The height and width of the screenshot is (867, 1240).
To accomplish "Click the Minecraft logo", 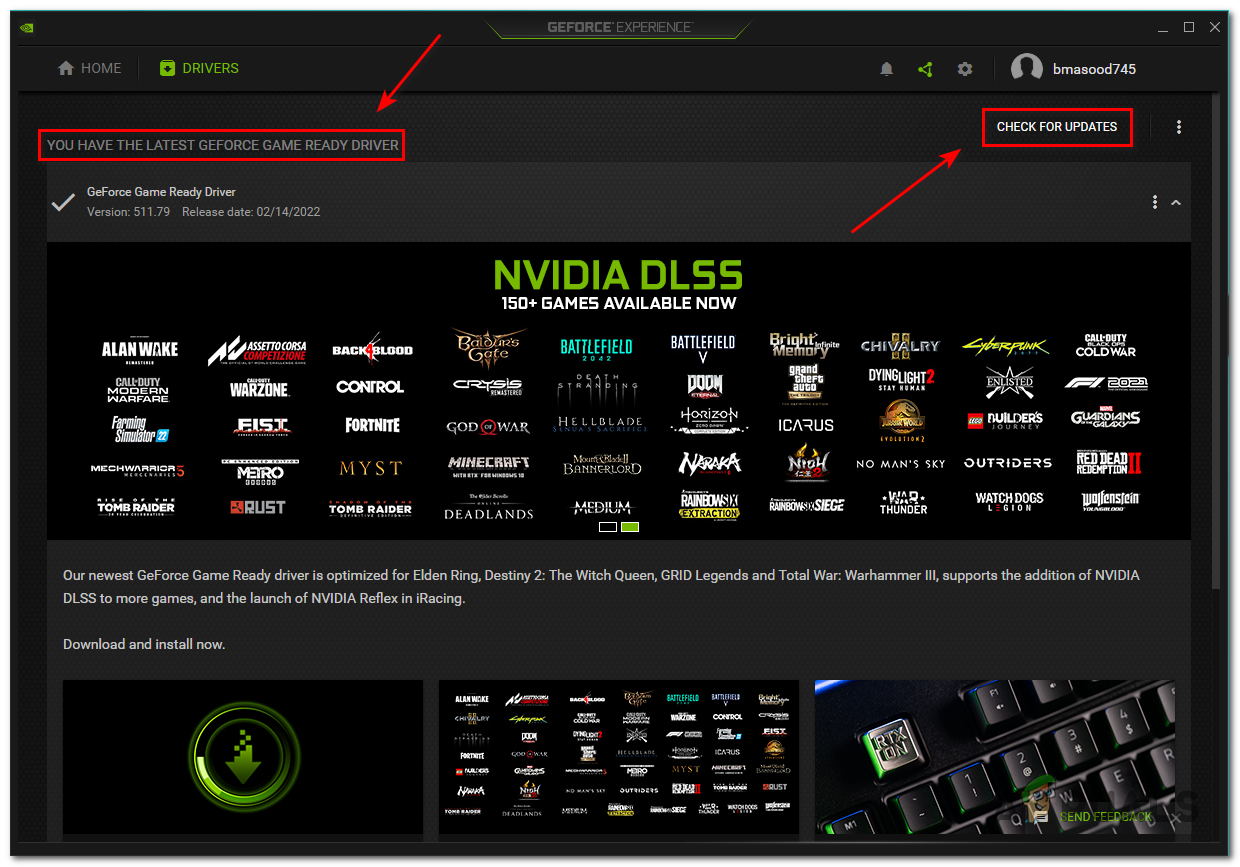I will 489,466.
